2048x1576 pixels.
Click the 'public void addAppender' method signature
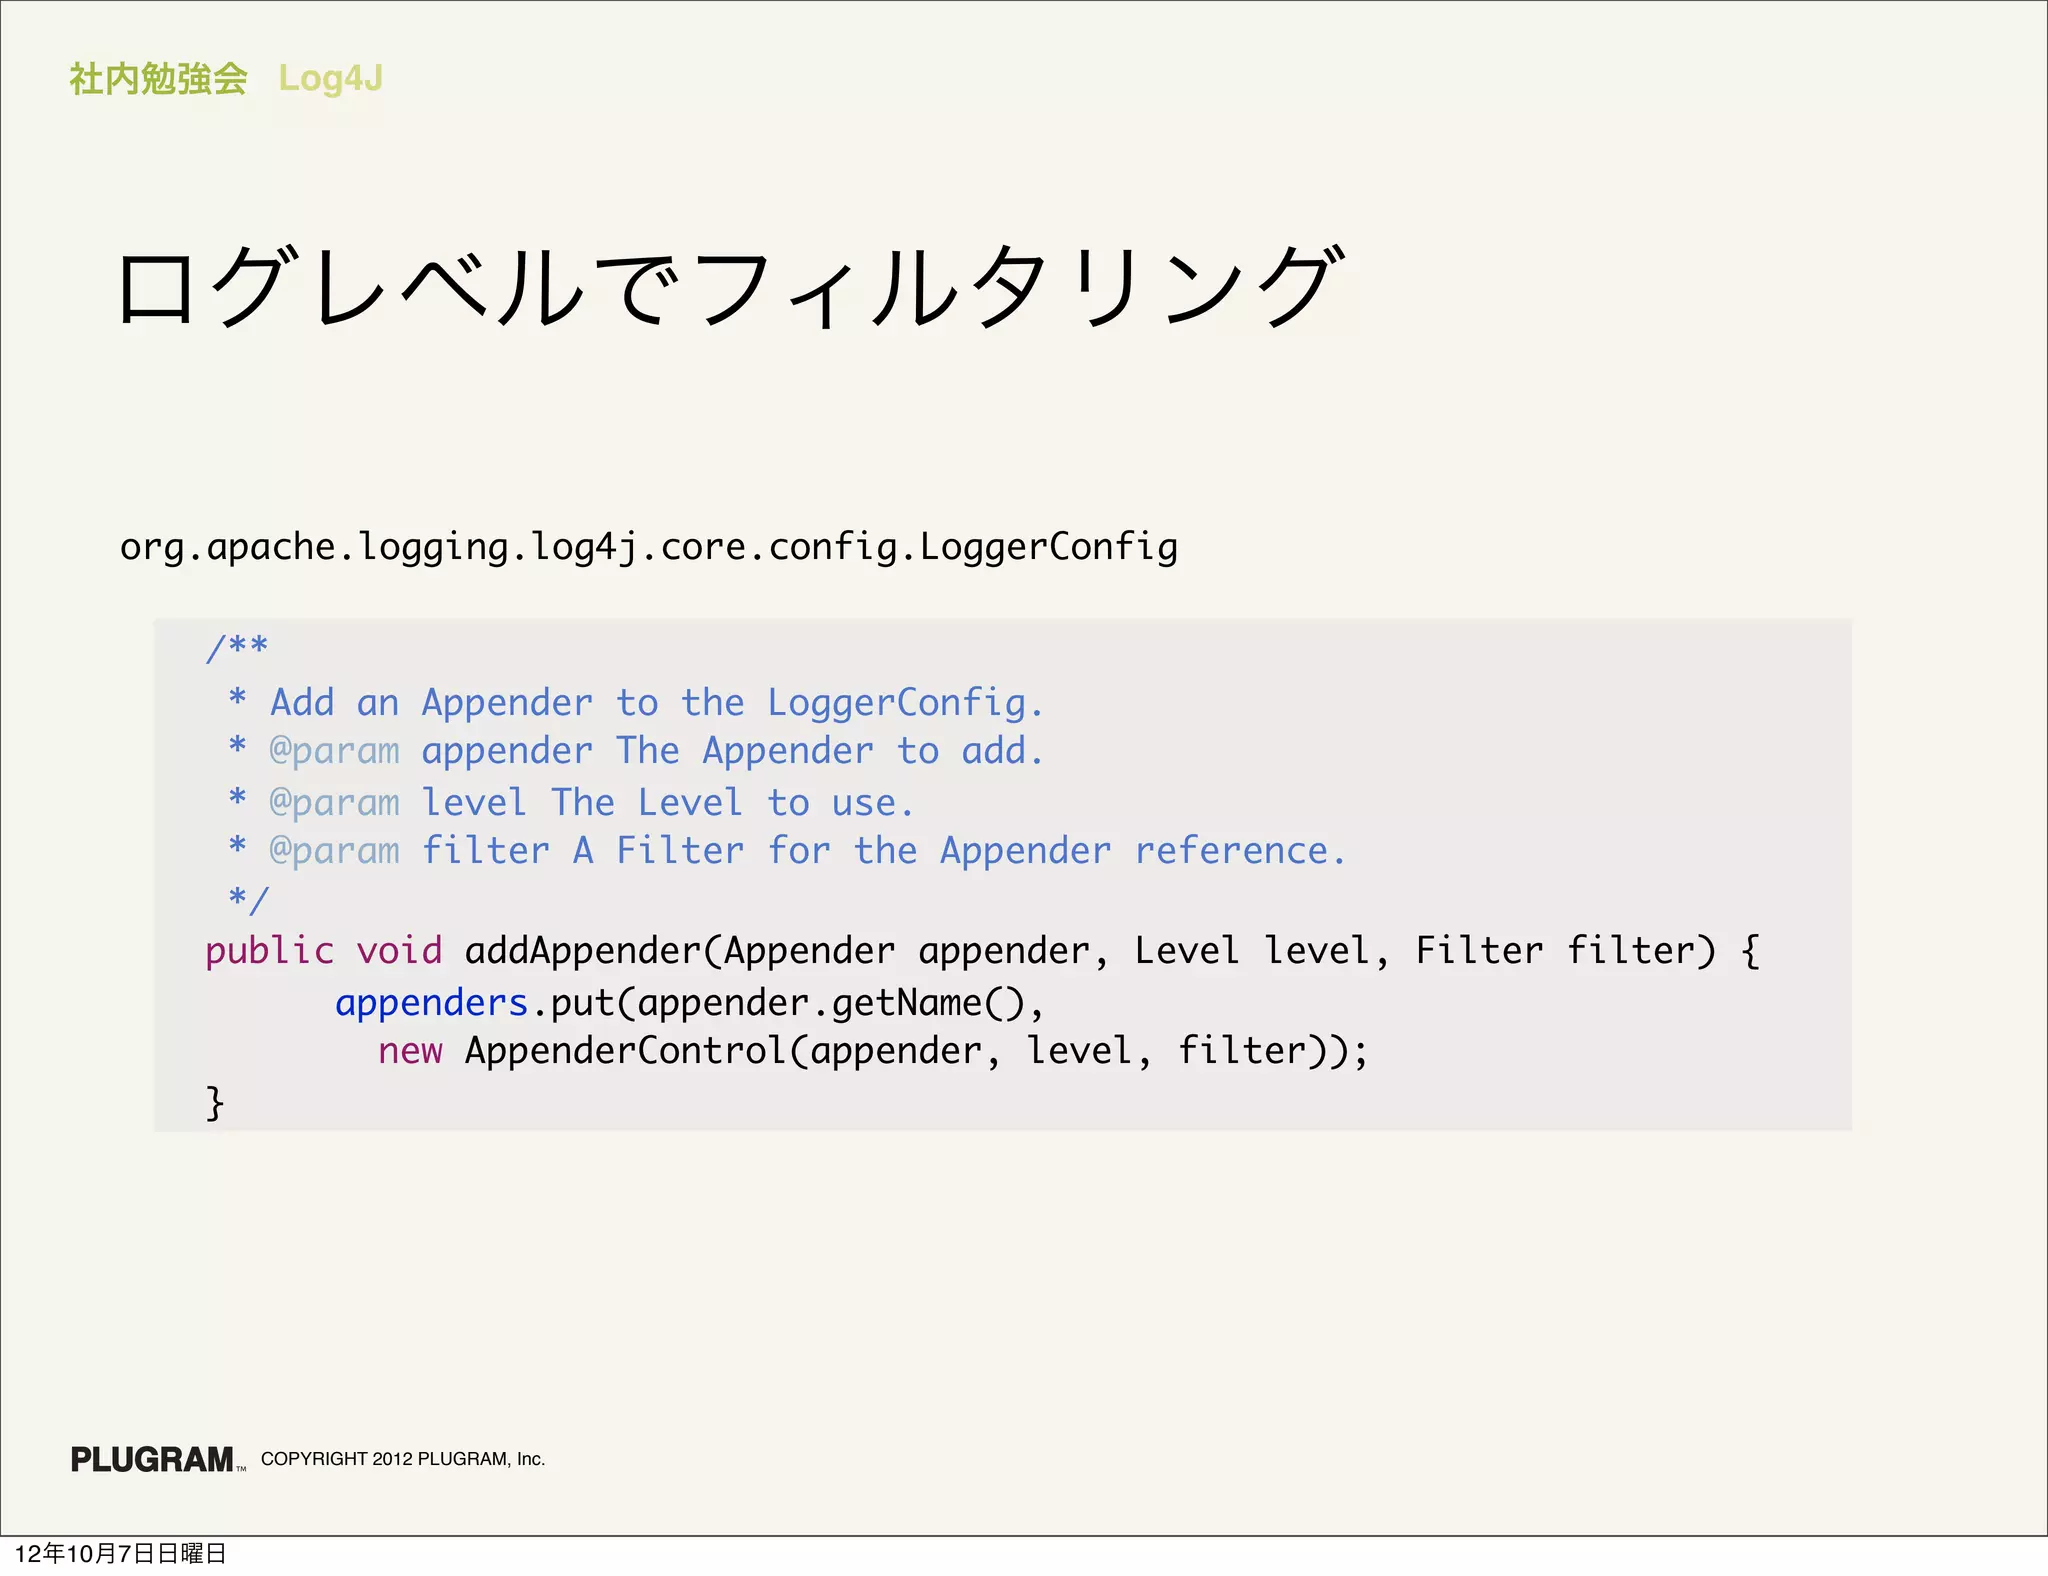click(982, 951)
